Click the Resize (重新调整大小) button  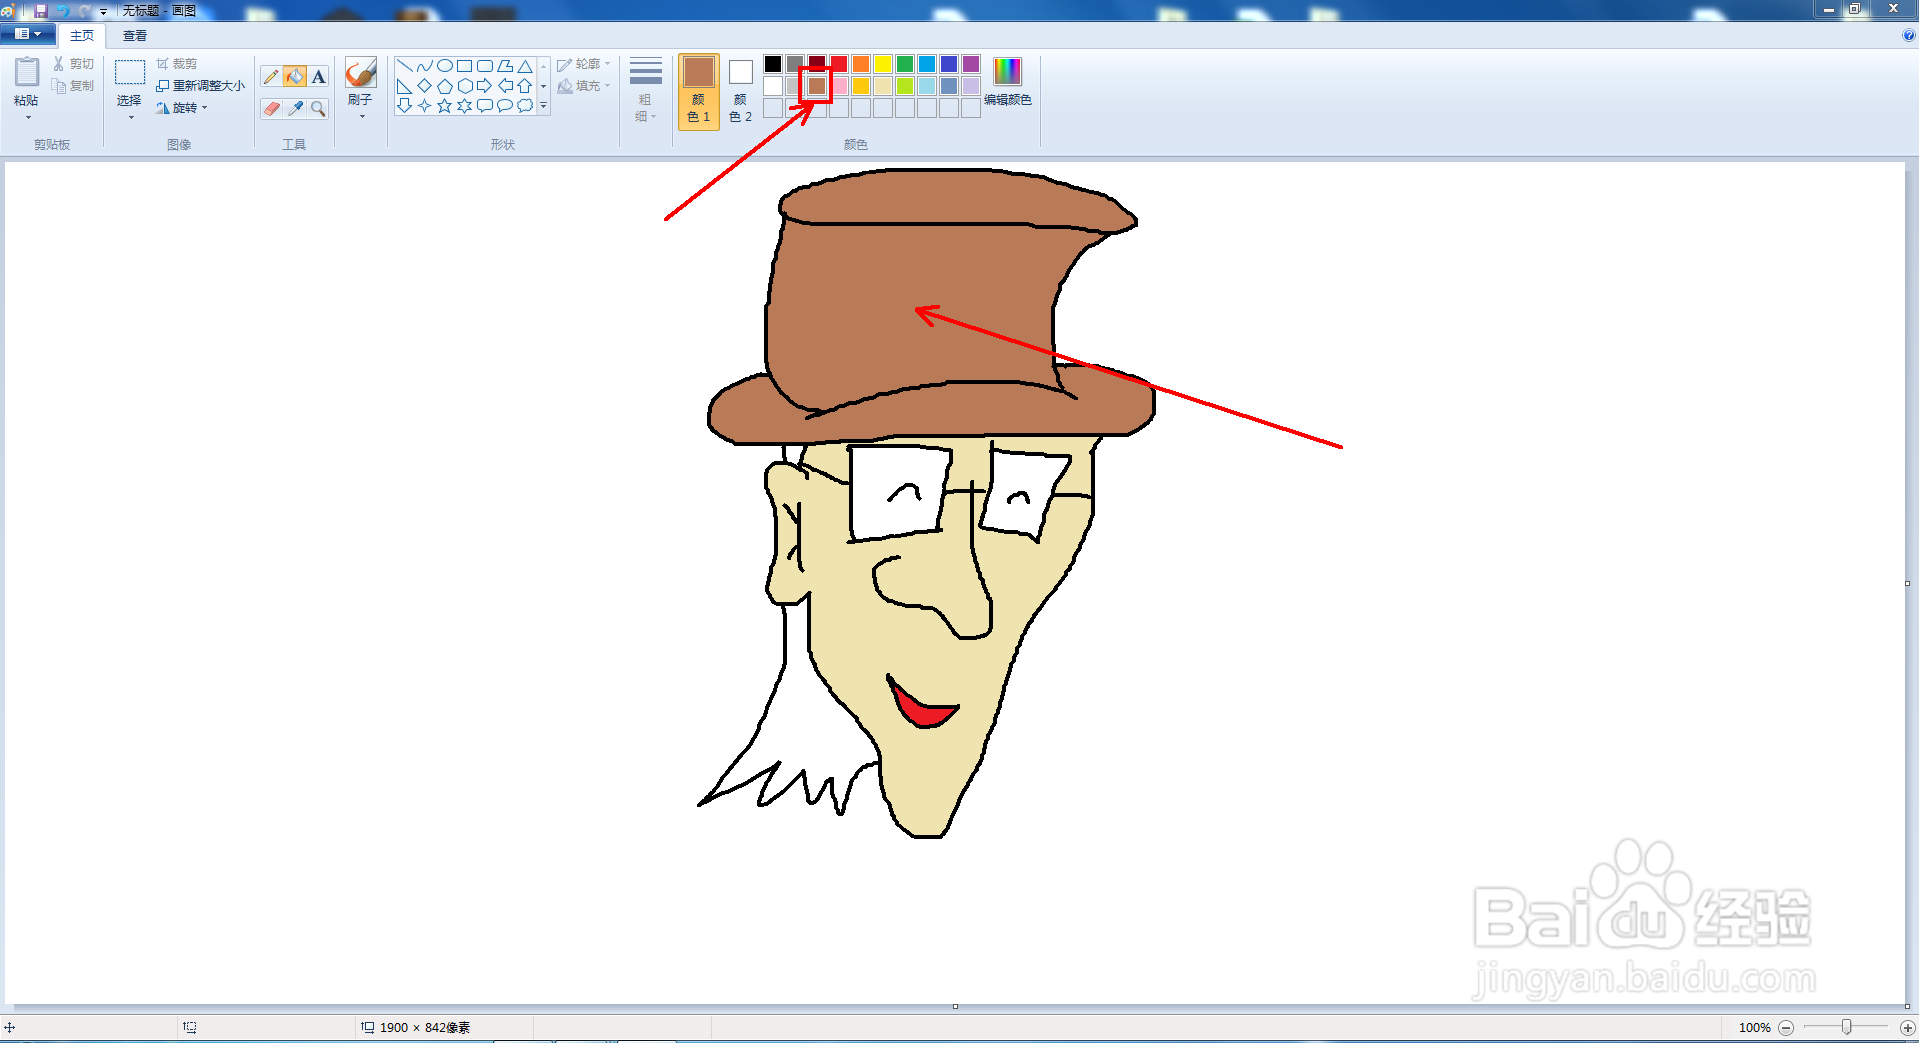(x=201, y=86)
